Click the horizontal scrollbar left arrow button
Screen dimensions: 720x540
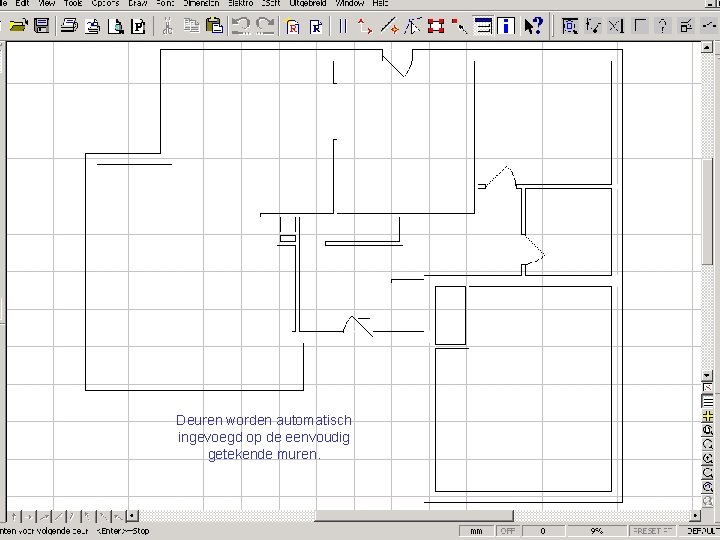132,516
